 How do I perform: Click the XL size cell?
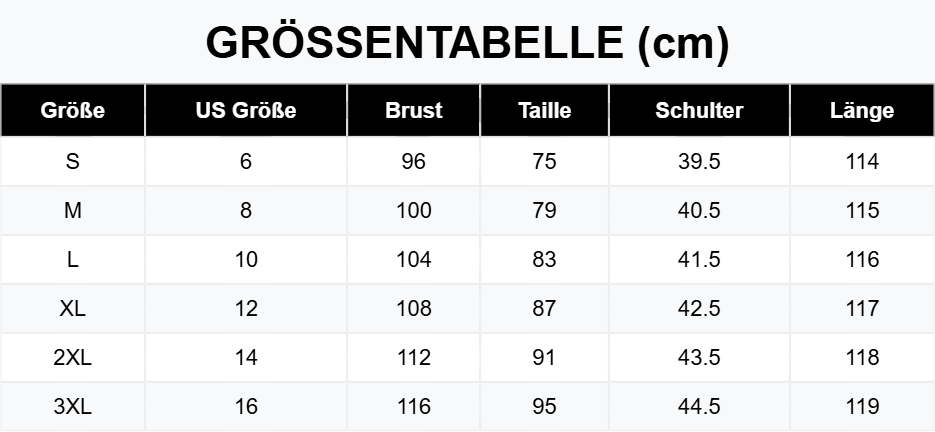tap(73, 308)
